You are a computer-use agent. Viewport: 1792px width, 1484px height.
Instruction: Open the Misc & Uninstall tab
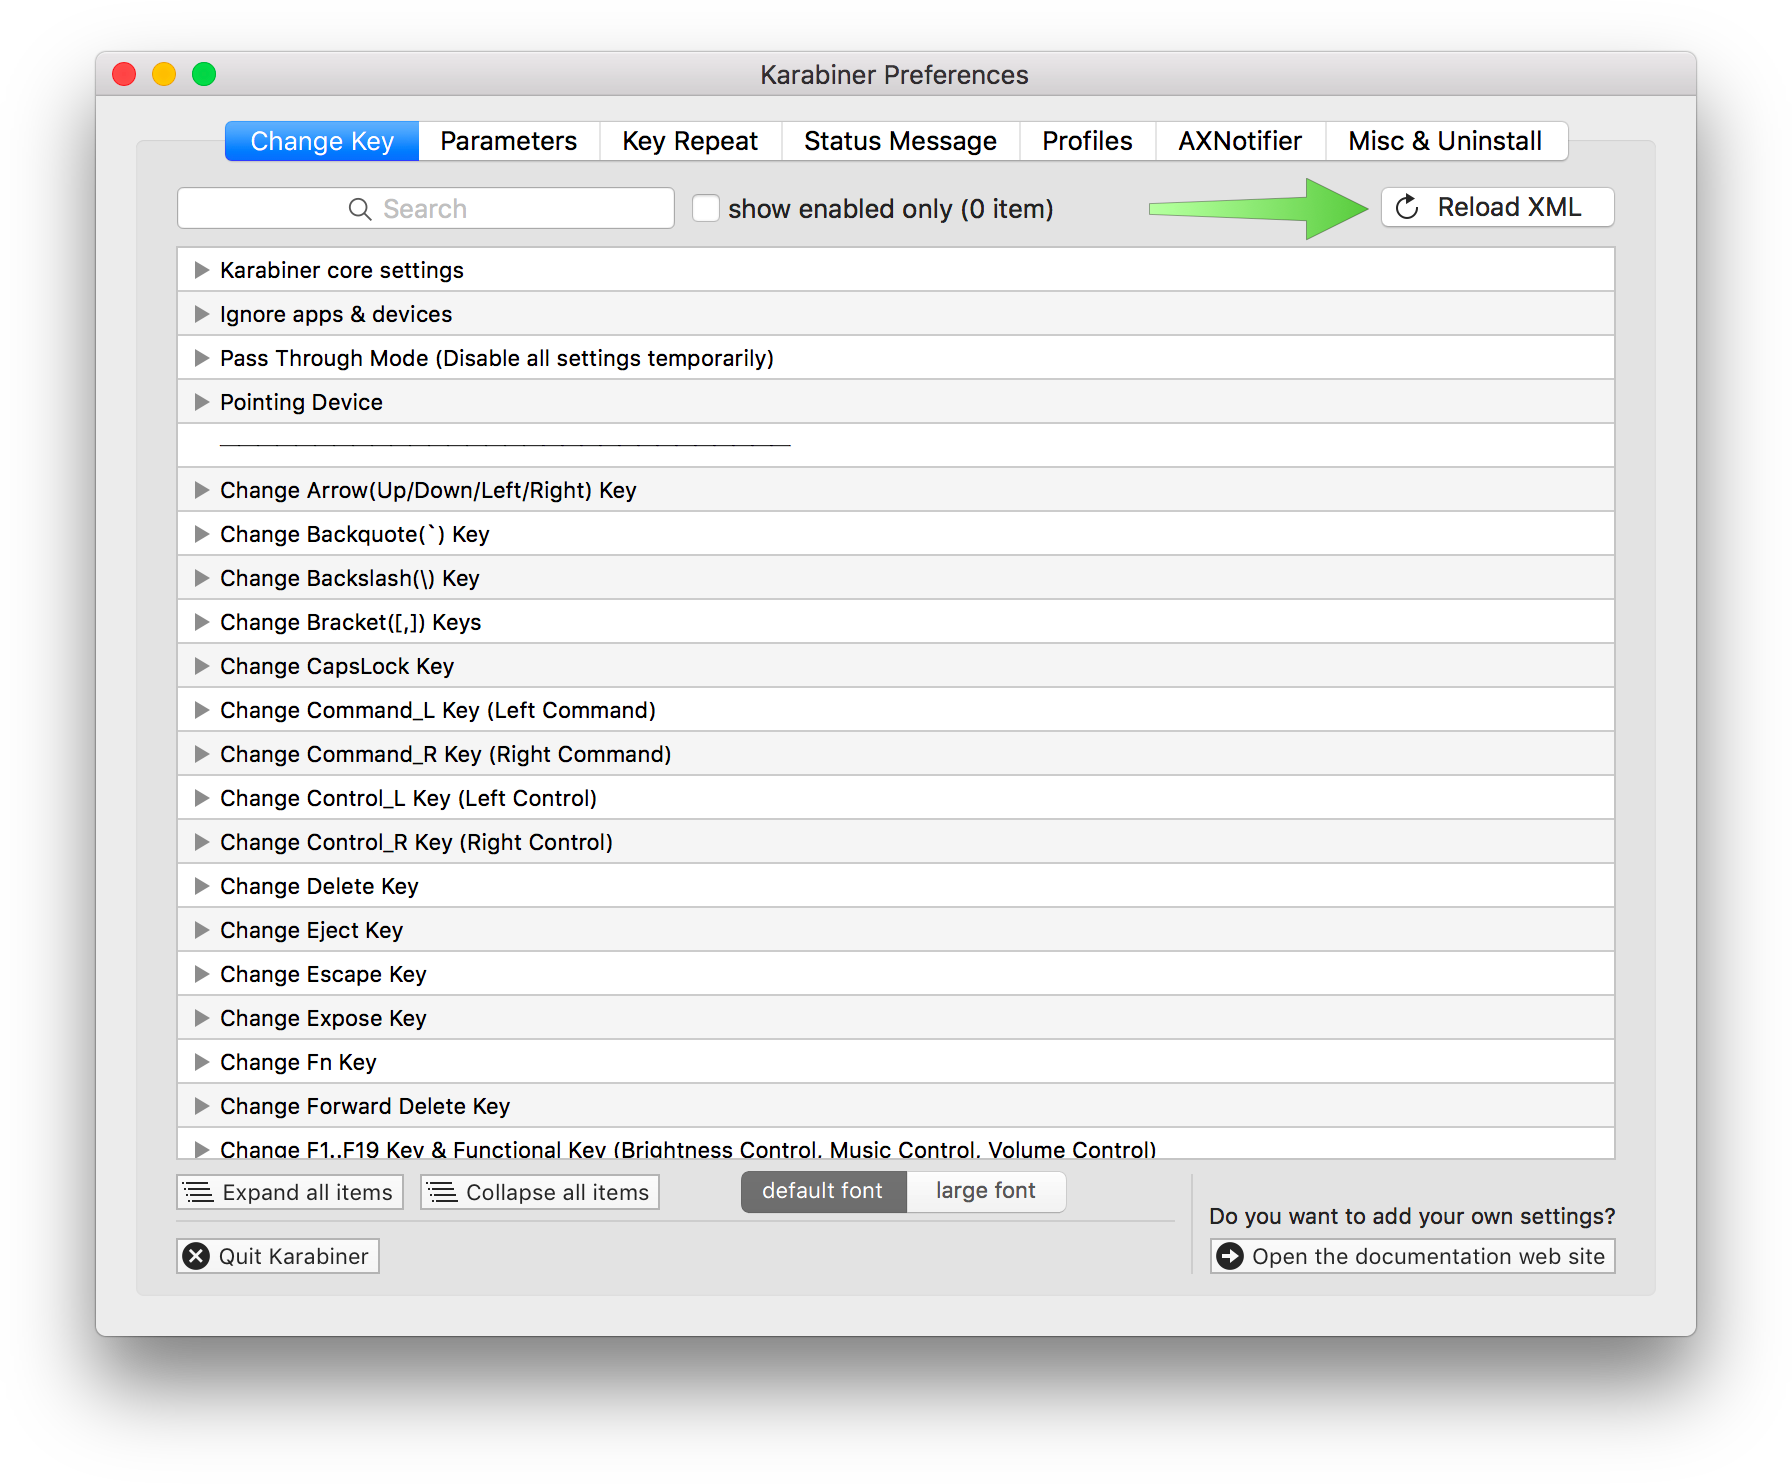[1446, 141]
